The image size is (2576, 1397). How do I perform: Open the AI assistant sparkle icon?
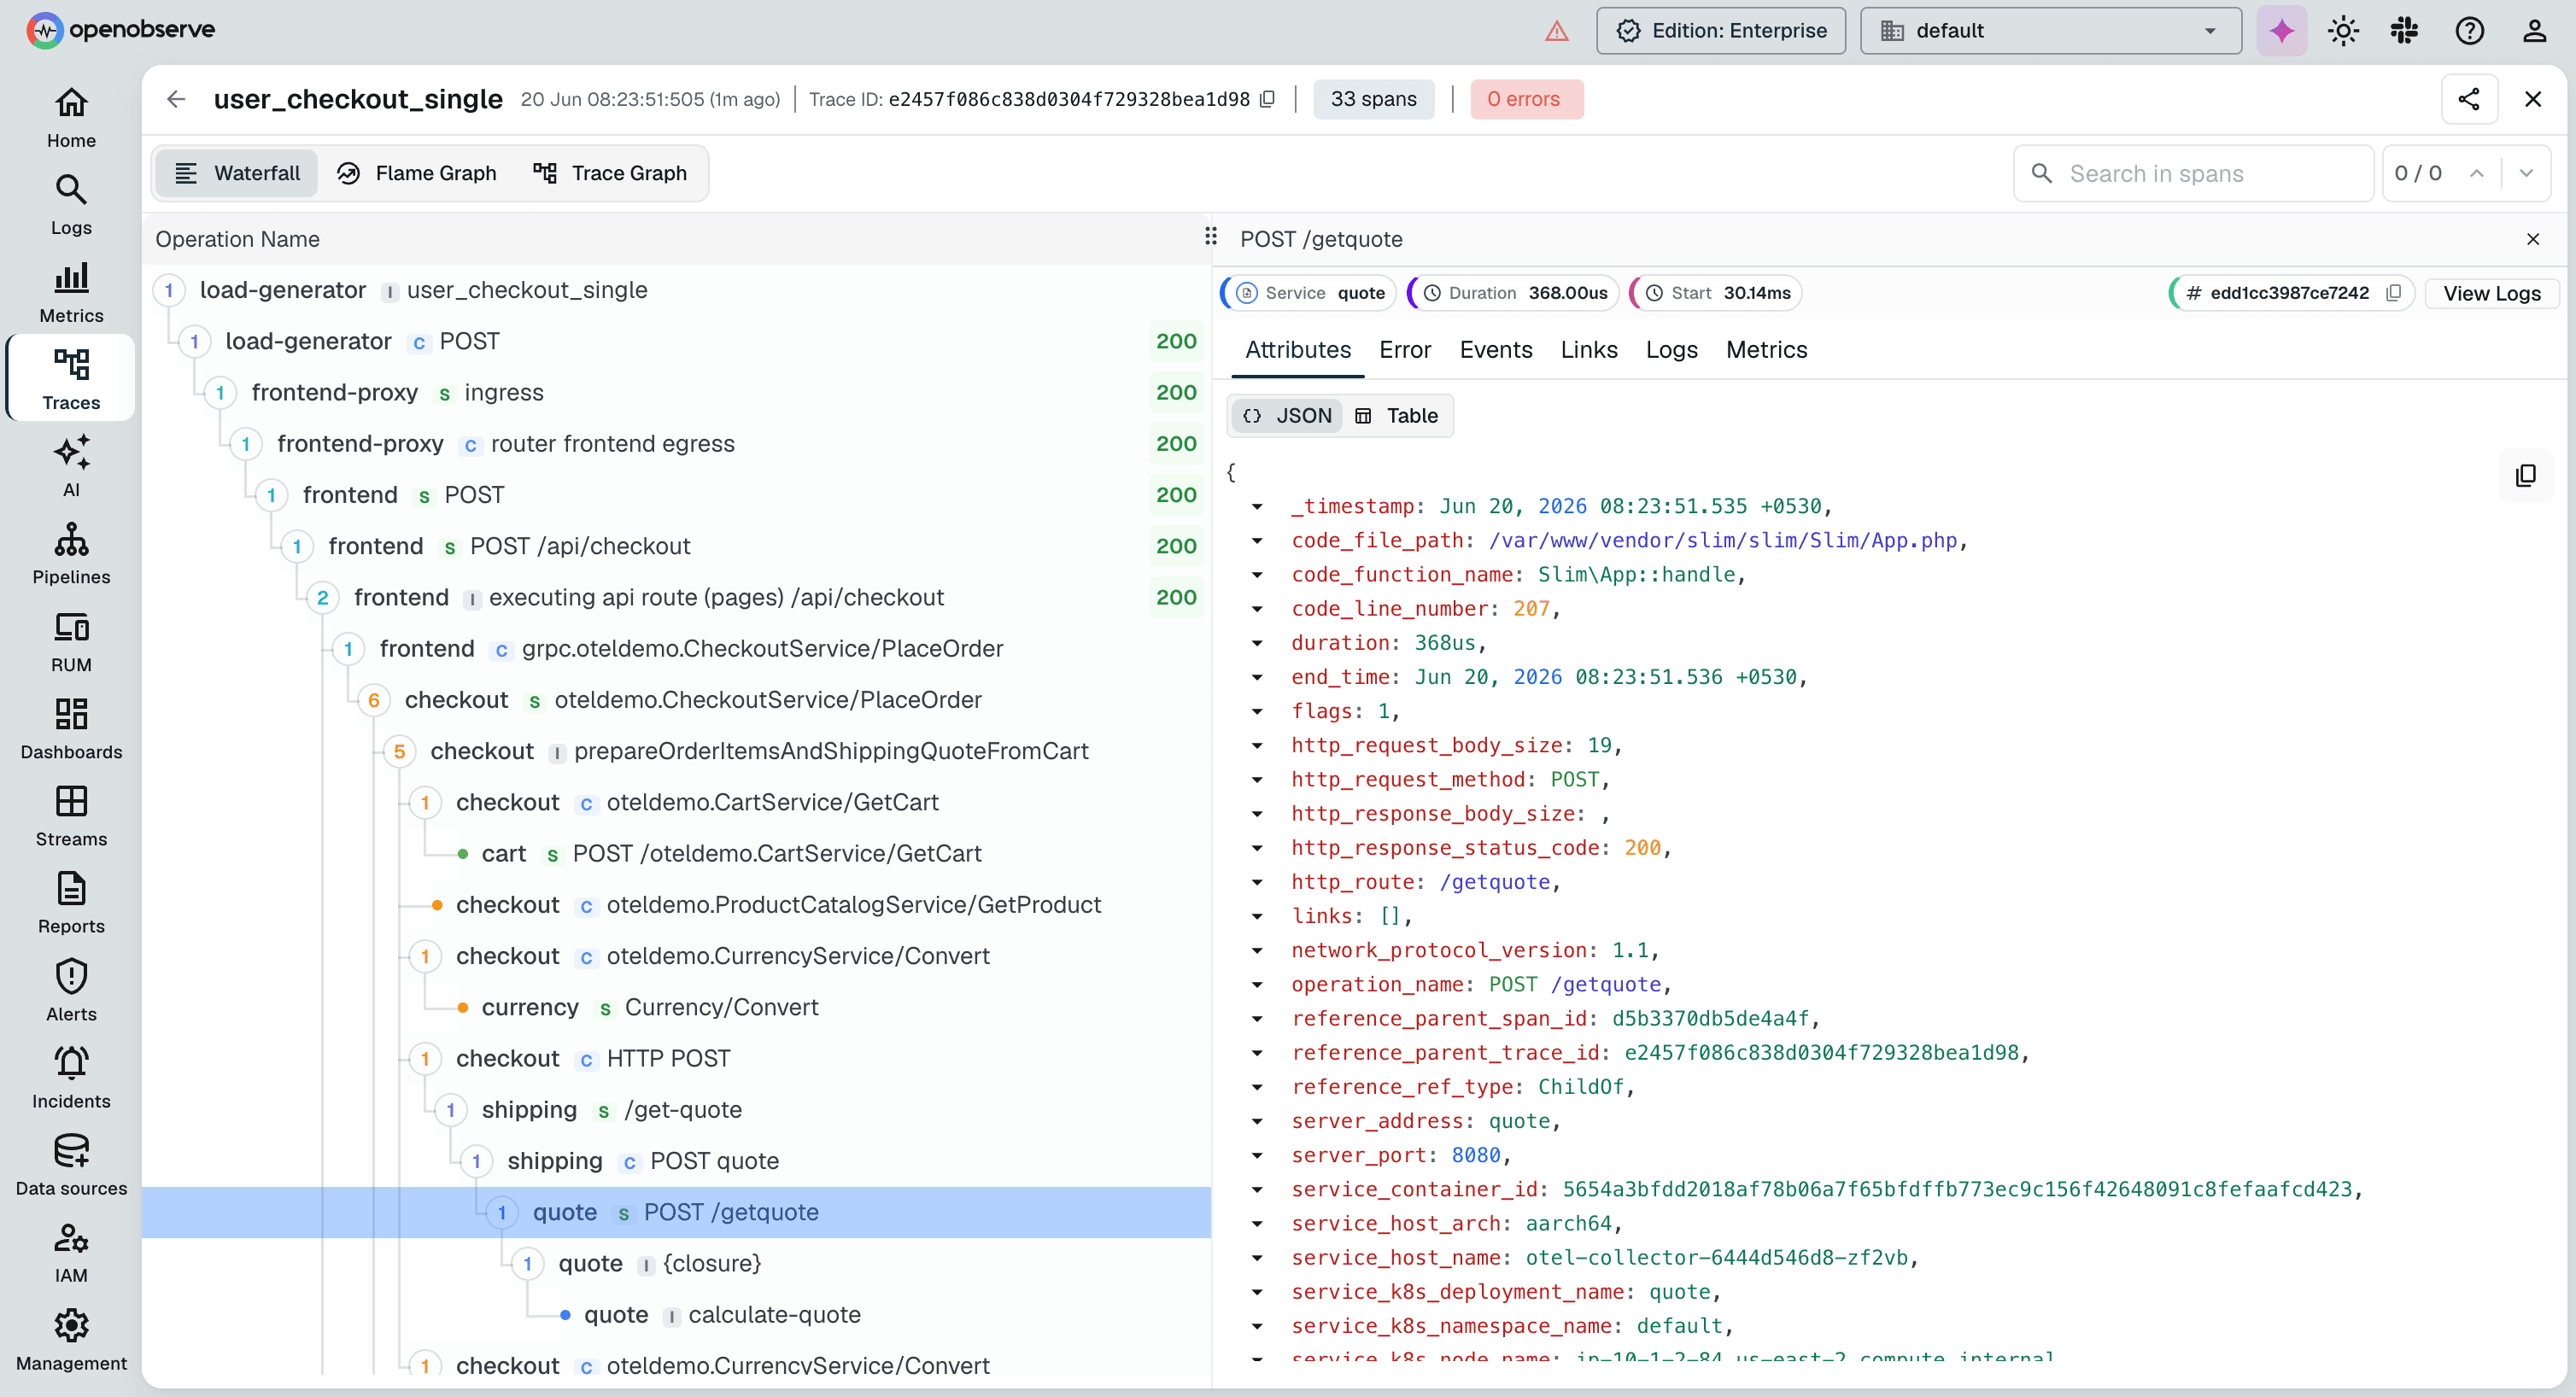[2281, 31]
